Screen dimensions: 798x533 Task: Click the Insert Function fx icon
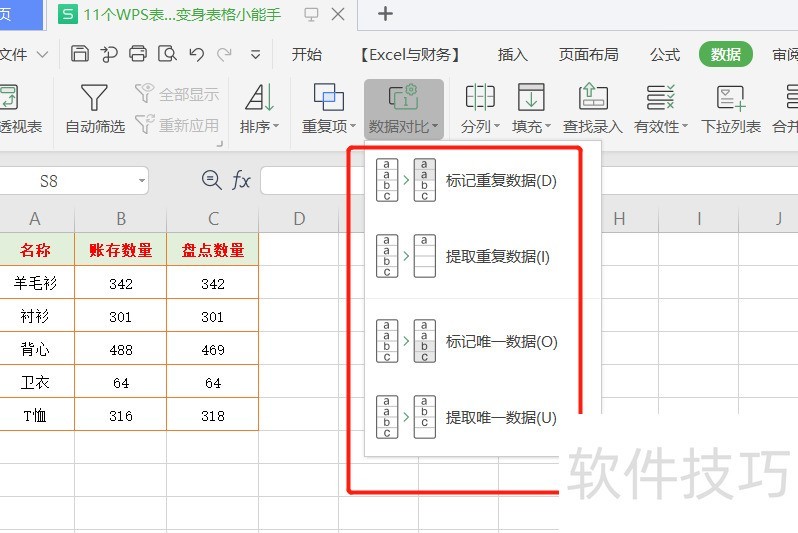241,180
